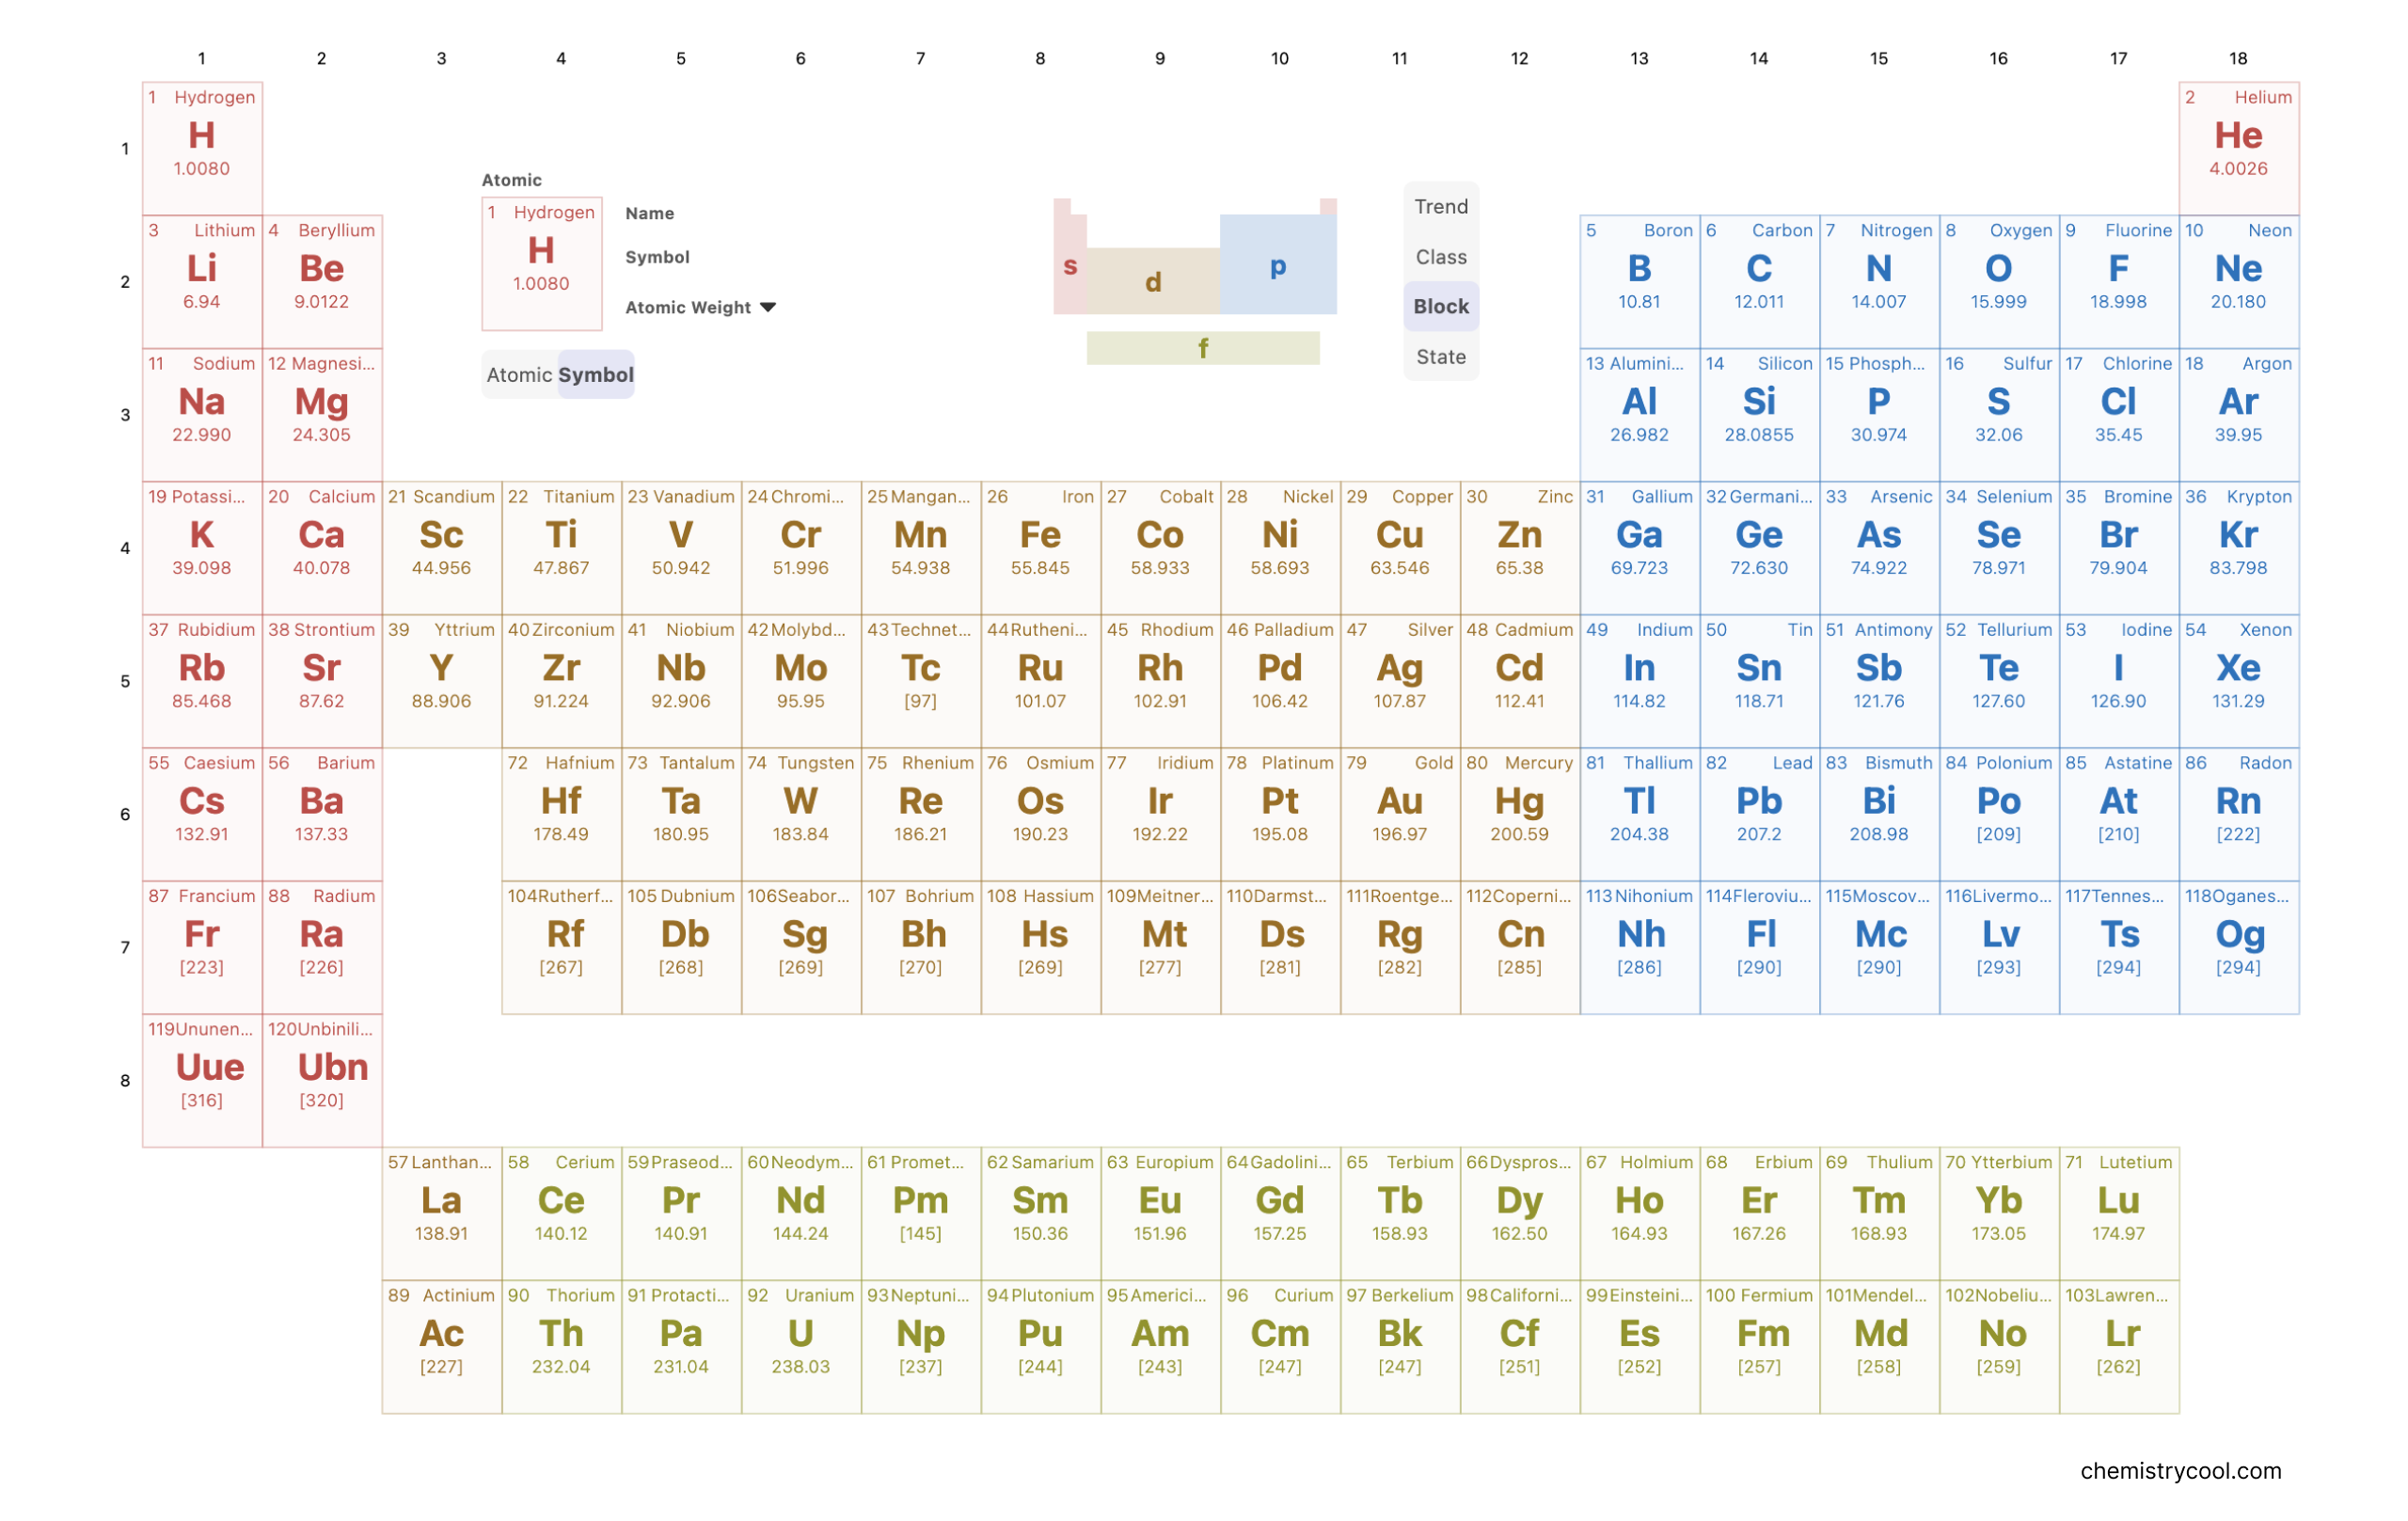Select the State display option
The image size is (2408, 1521).
(x=1440, y=357)
